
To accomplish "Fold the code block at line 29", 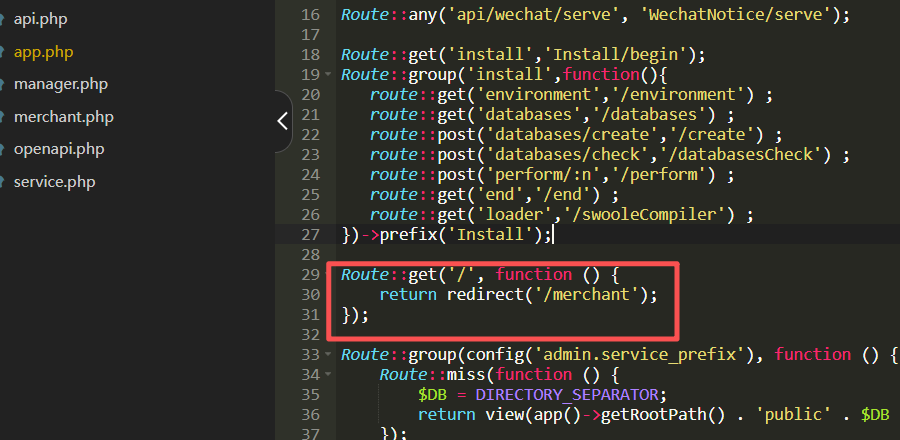I will [328, 275].
